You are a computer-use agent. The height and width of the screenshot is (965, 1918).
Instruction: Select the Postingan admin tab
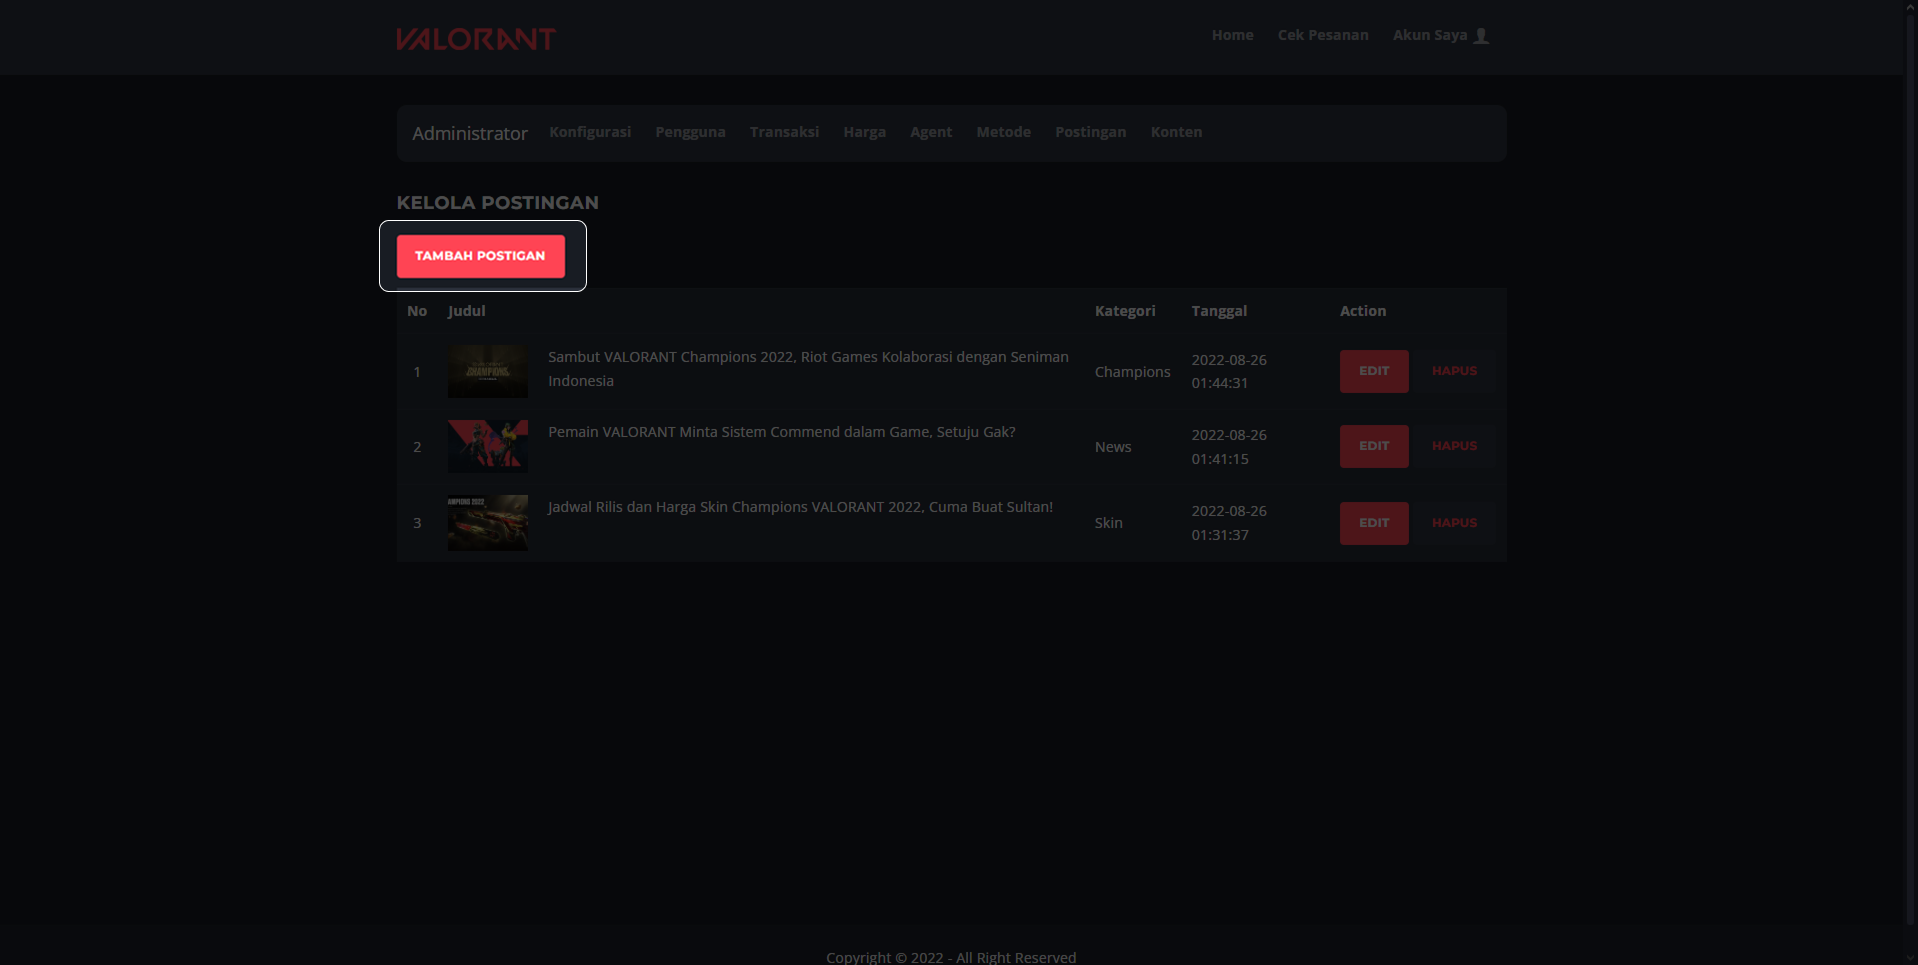click(x=1090, y=132)
